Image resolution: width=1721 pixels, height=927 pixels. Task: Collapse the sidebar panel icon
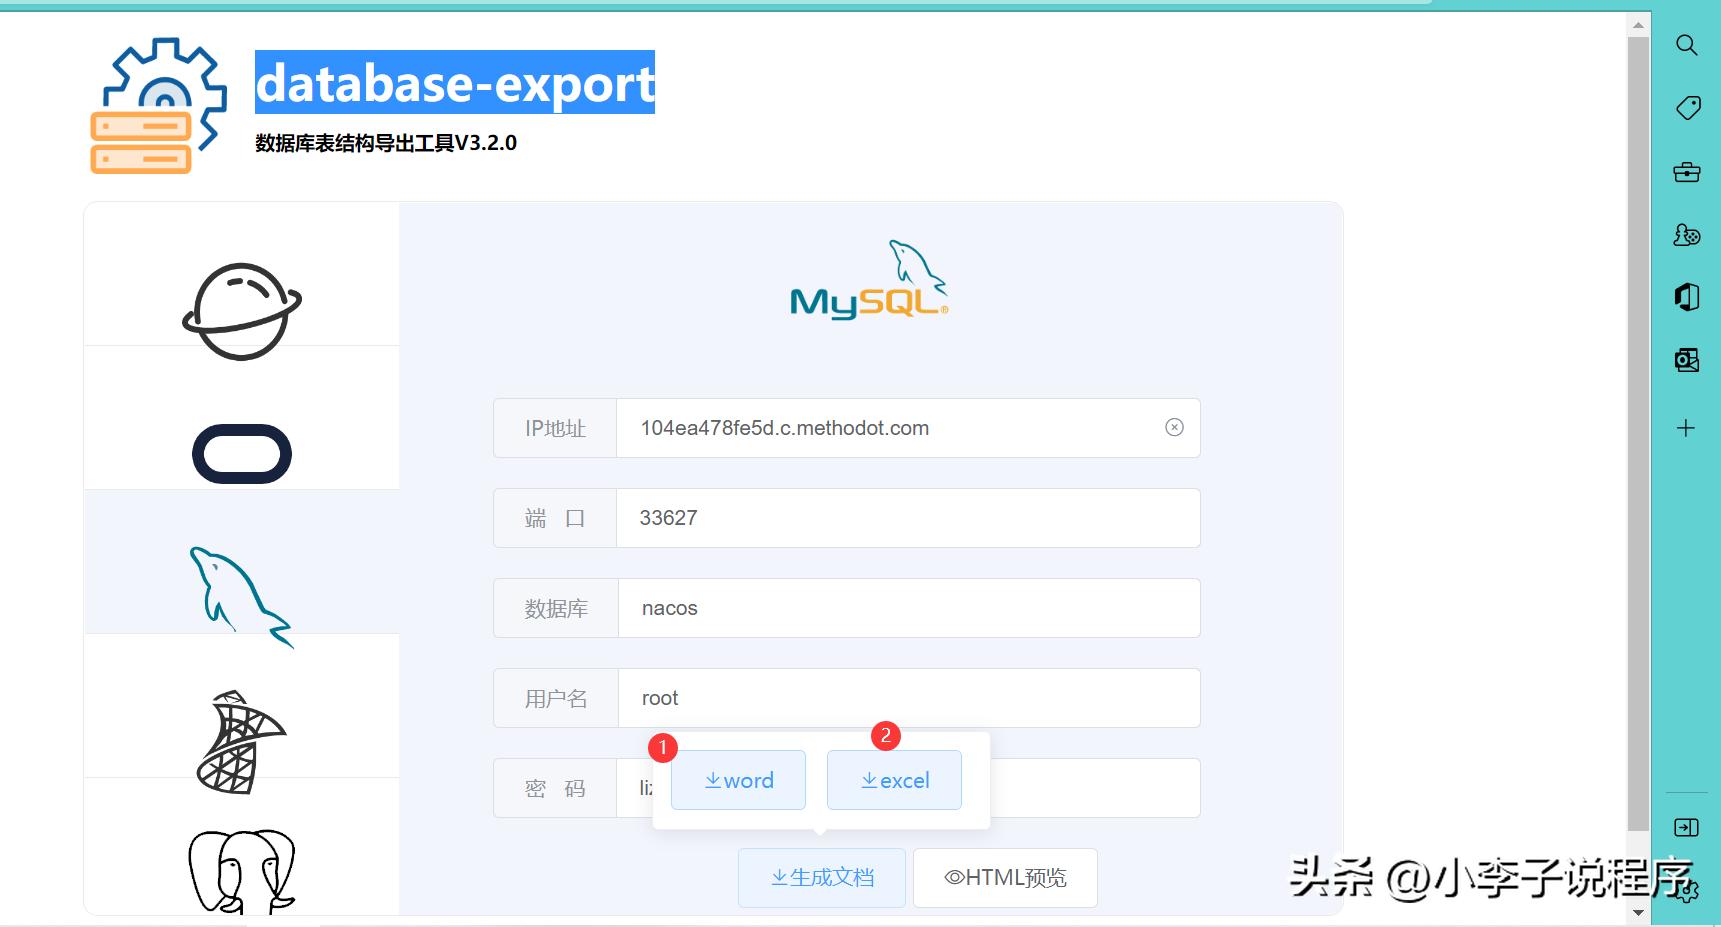pos(1686,827)
